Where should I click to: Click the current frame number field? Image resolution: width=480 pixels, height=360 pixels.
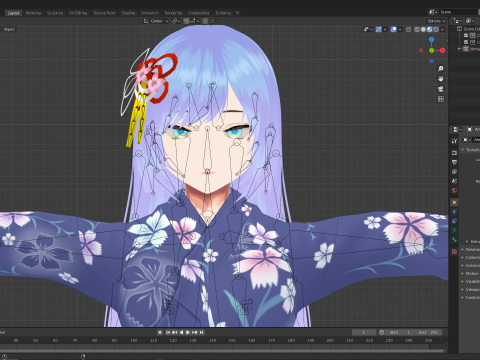(364, 332)
